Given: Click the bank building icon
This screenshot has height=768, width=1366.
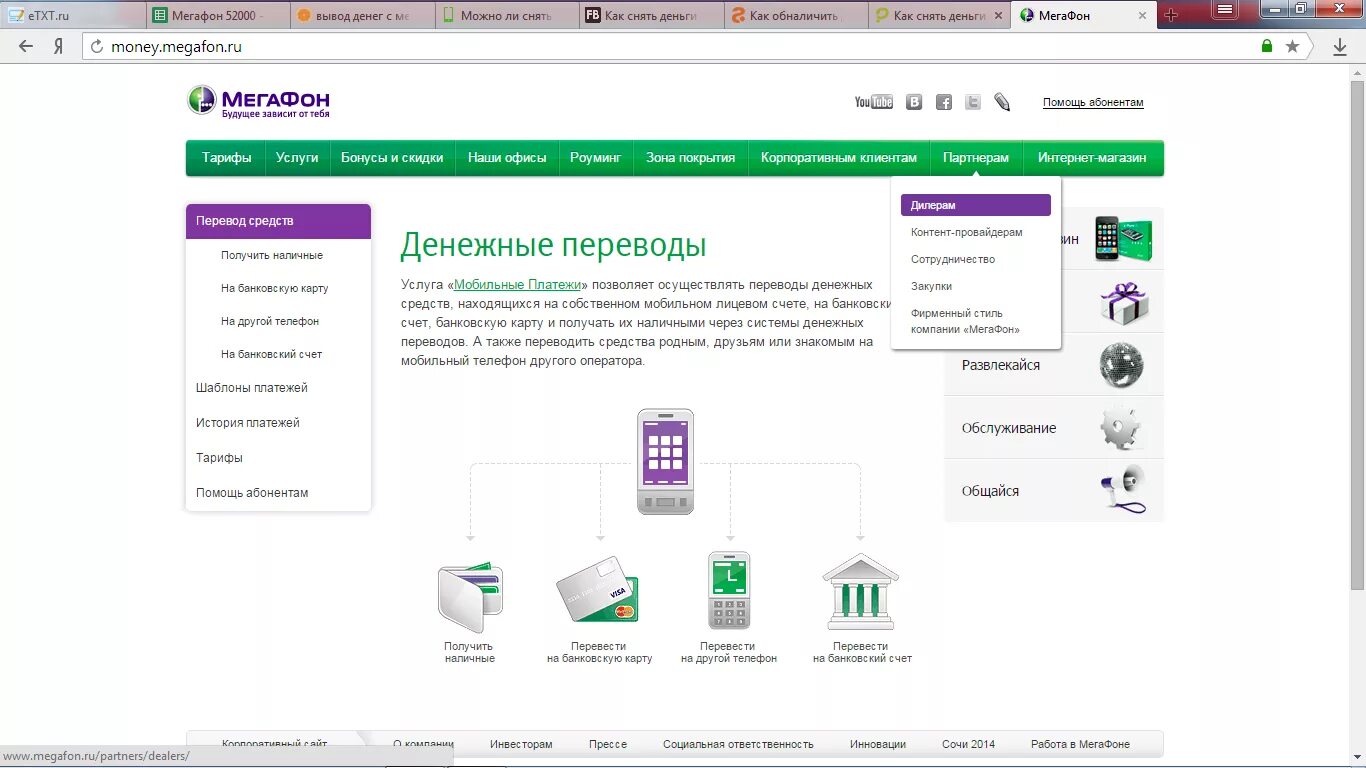Looking at the screenshot, I should point(861,591).
